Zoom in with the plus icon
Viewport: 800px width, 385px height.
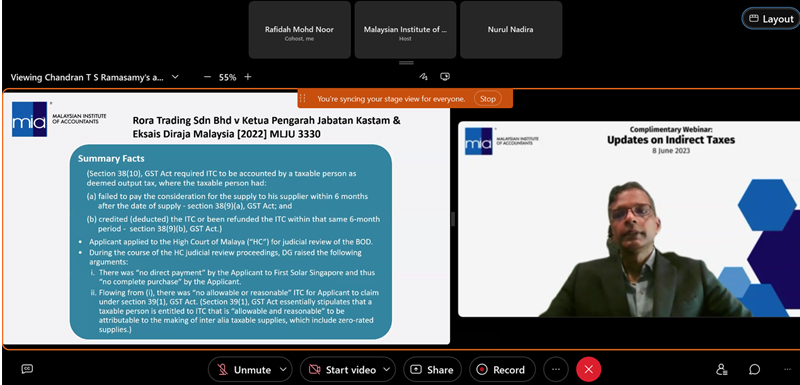click(247, 77)
